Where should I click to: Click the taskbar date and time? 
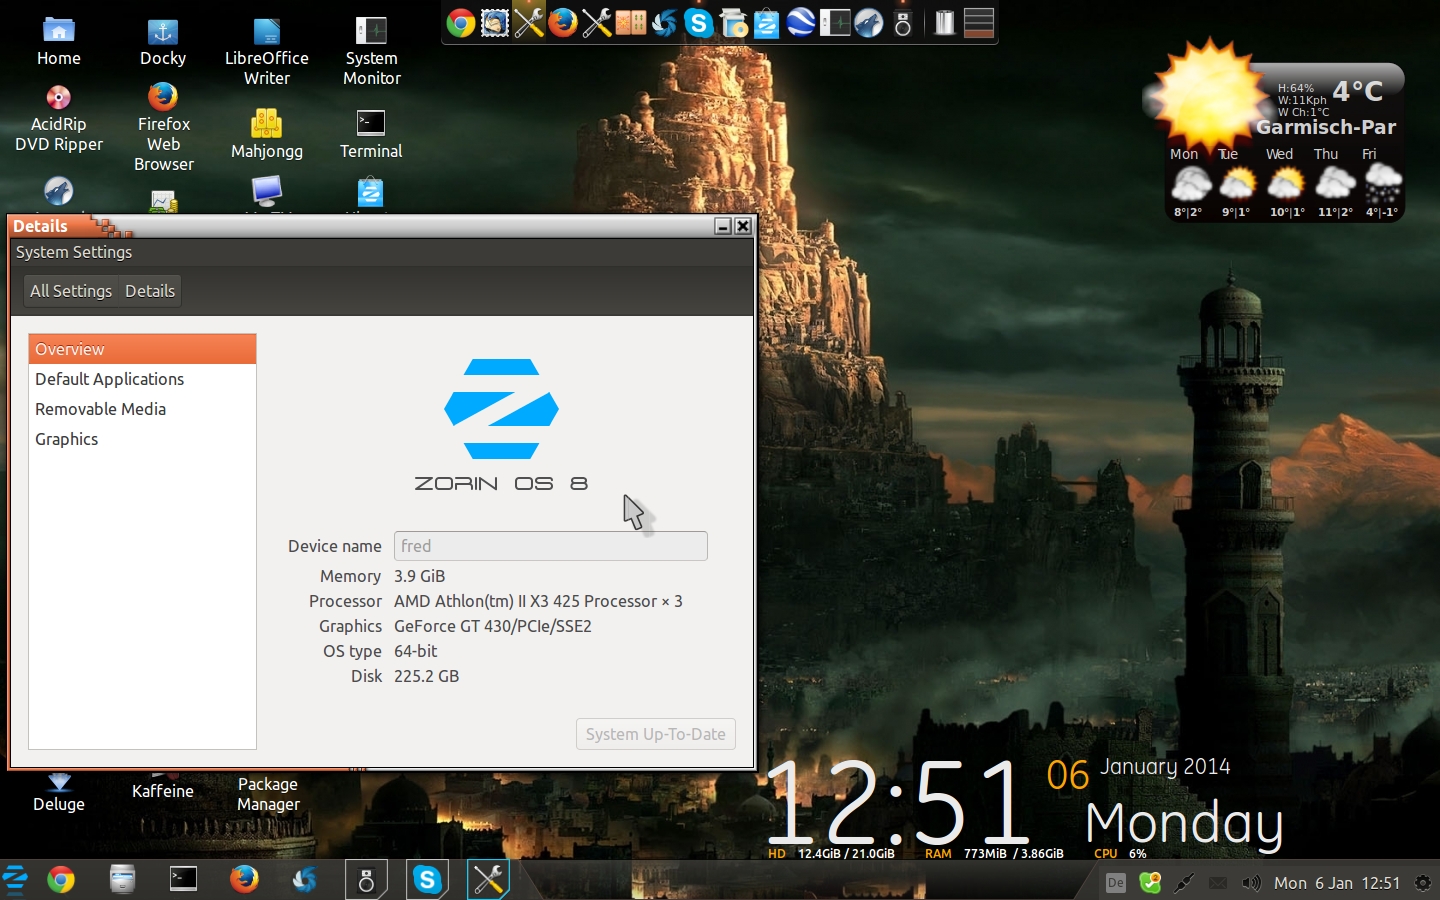[1336, 883]
